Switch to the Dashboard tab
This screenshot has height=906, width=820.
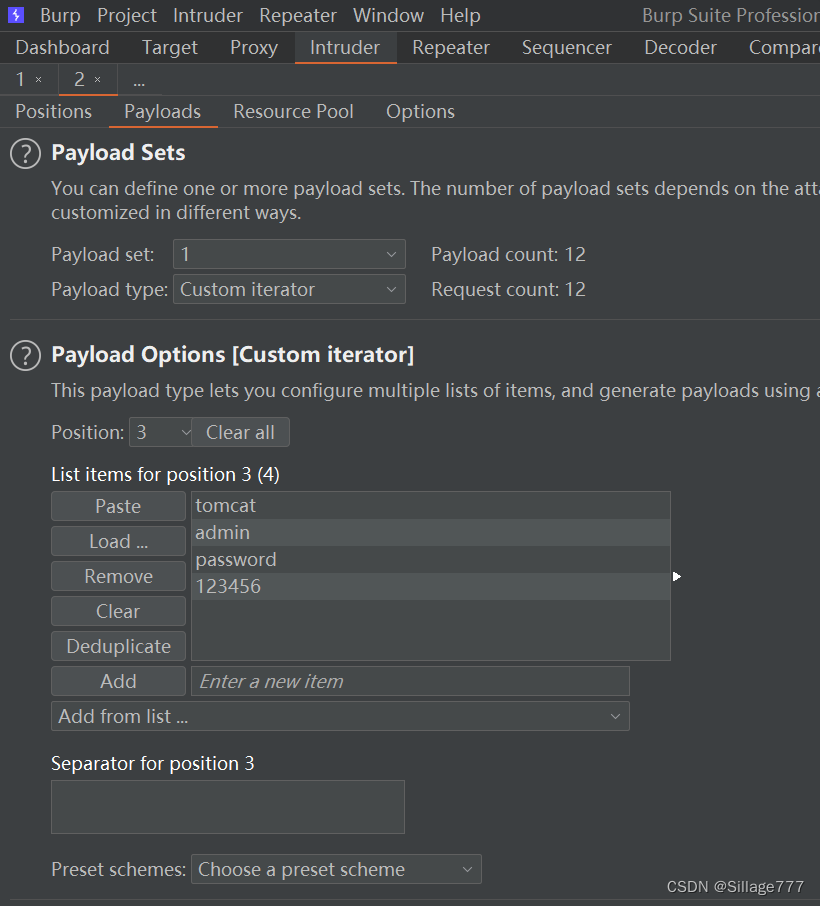[x=62, y=47]
